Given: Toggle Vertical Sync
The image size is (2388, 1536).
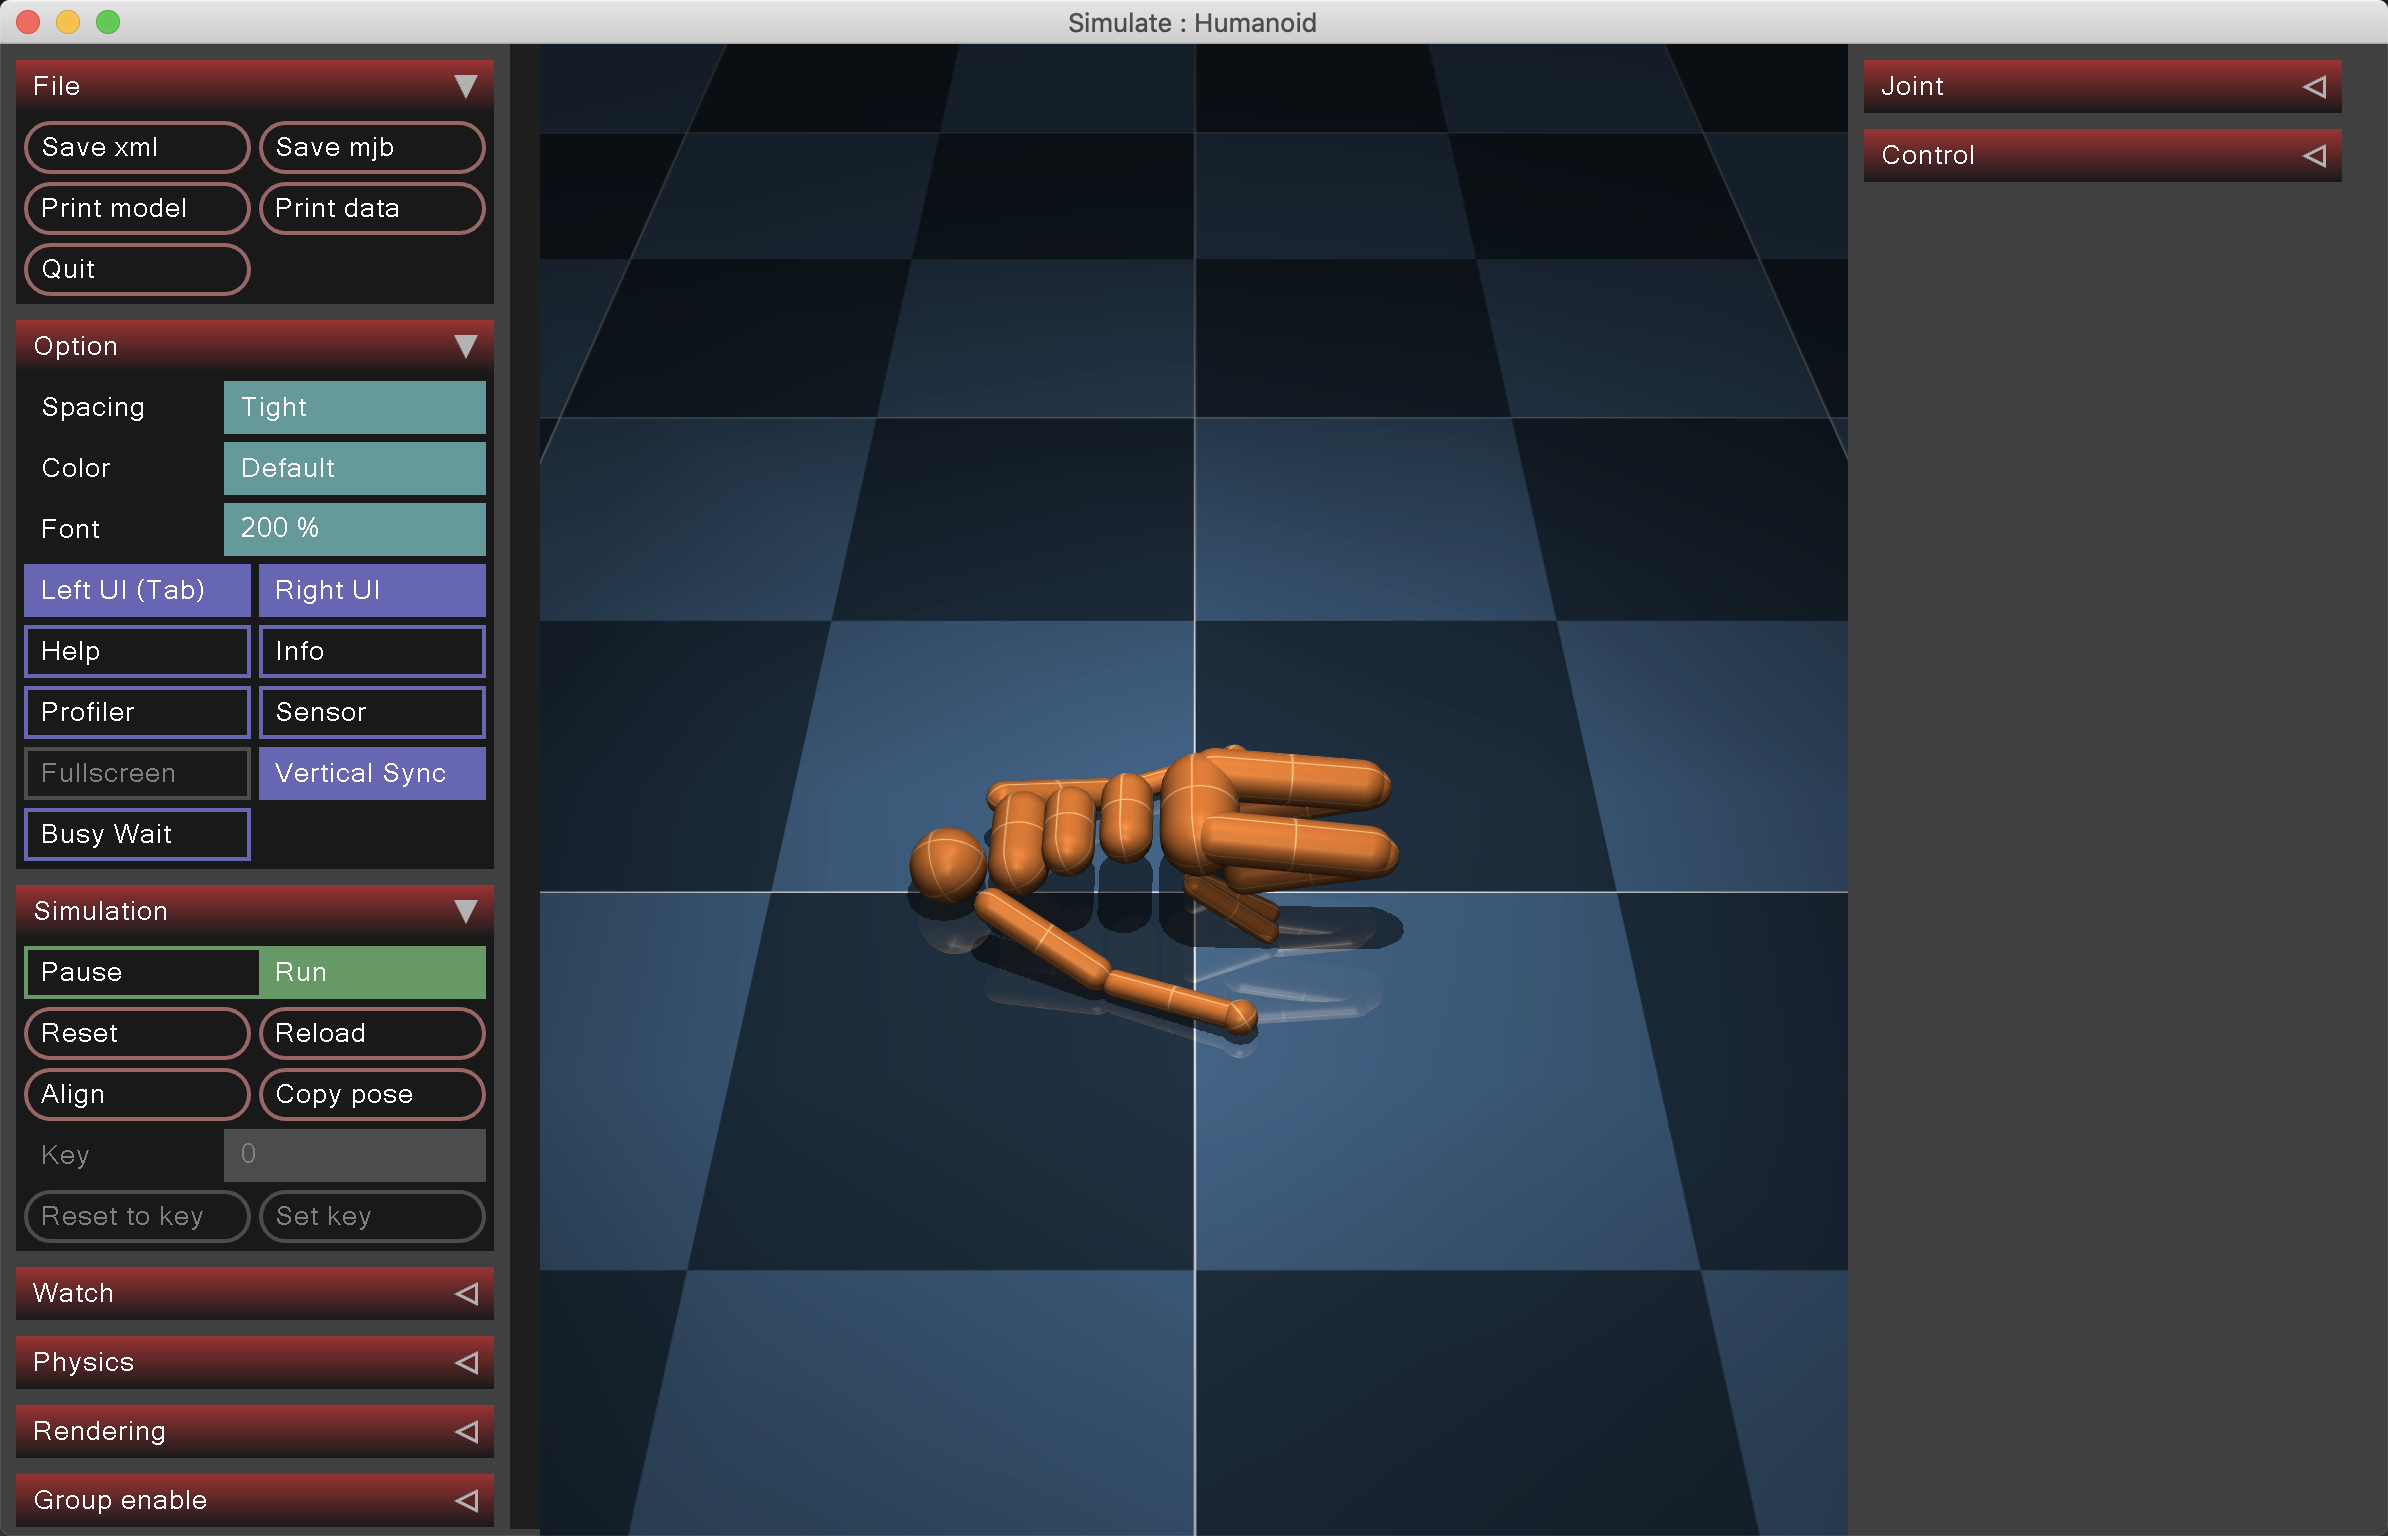Looking at the screenshot, I should (x=371, y=773).
